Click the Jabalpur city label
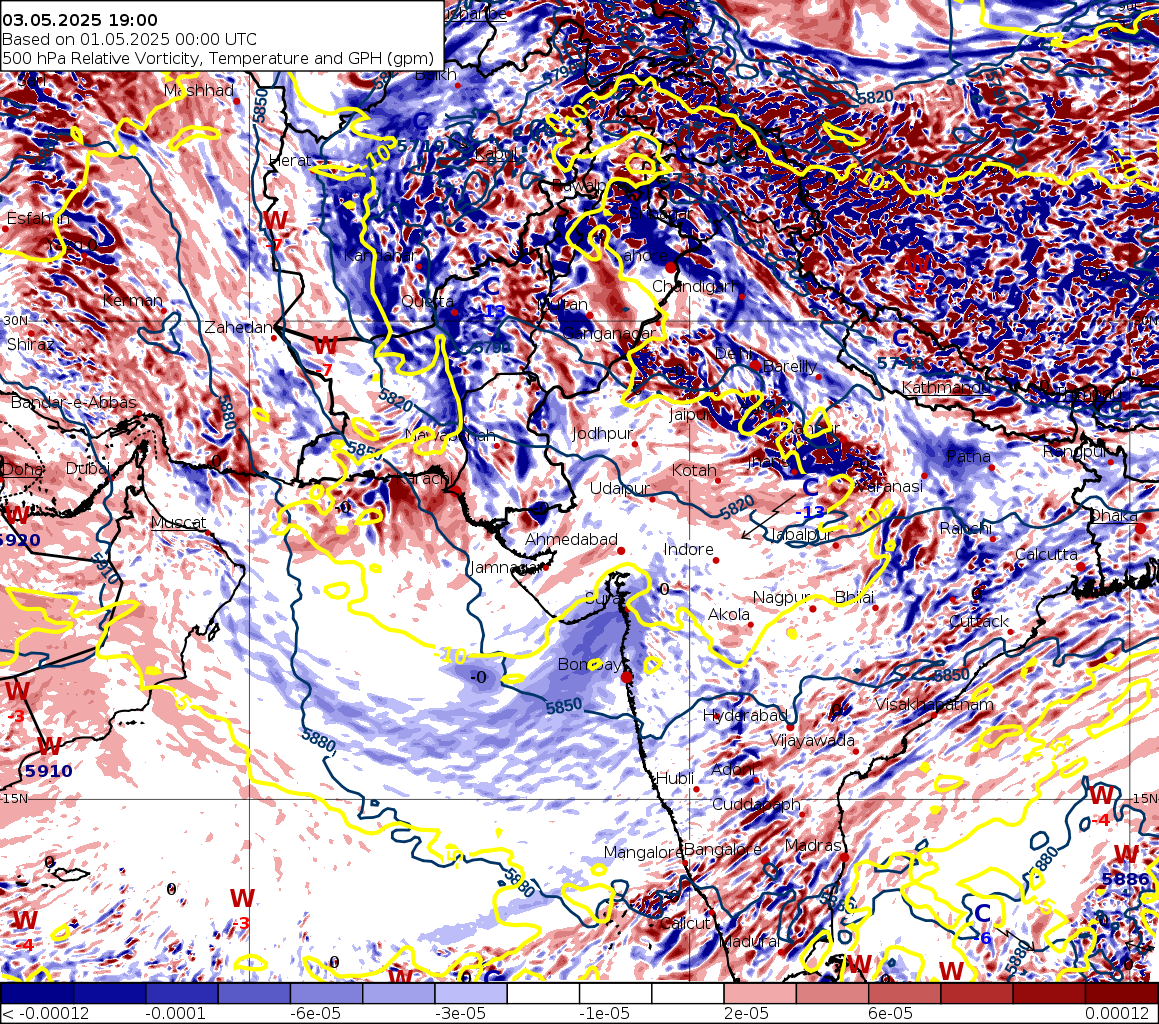Image resolution: width=1159 pixels, height=1024 pixels. coord(802,535)
